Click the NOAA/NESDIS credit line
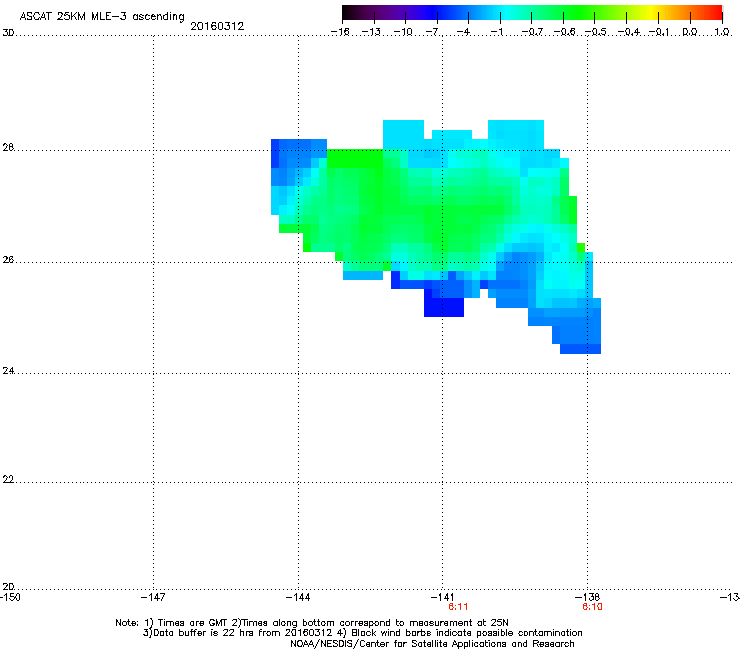740x650 pixels. click(x=432, y=644)
